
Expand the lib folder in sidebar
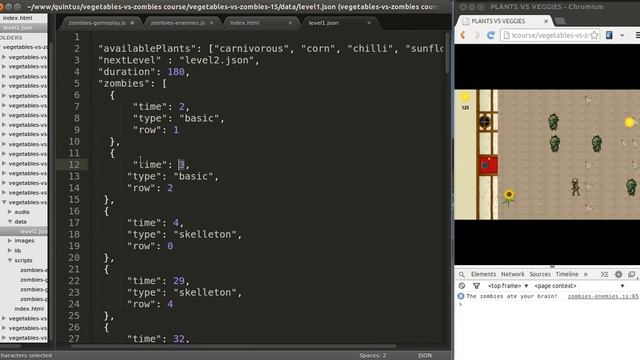tap(10, 250)
